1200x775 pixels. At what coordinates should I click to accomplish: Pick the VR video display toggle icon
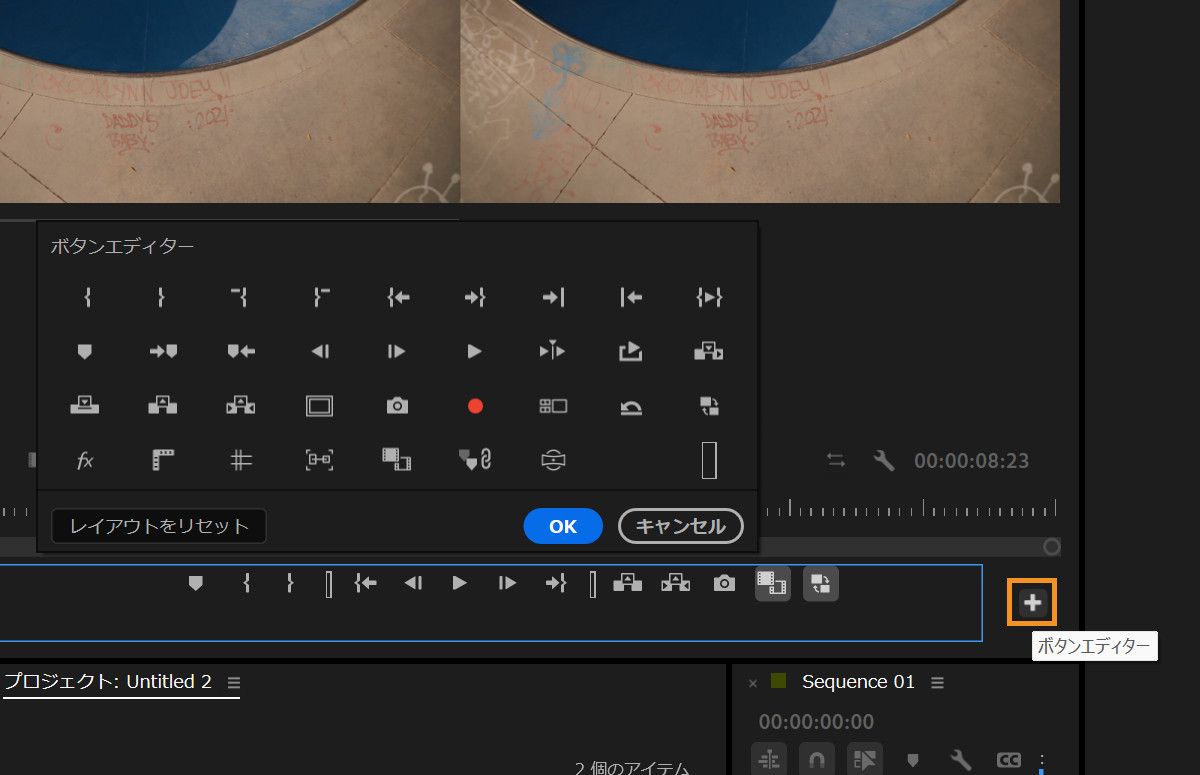(553, 460)
